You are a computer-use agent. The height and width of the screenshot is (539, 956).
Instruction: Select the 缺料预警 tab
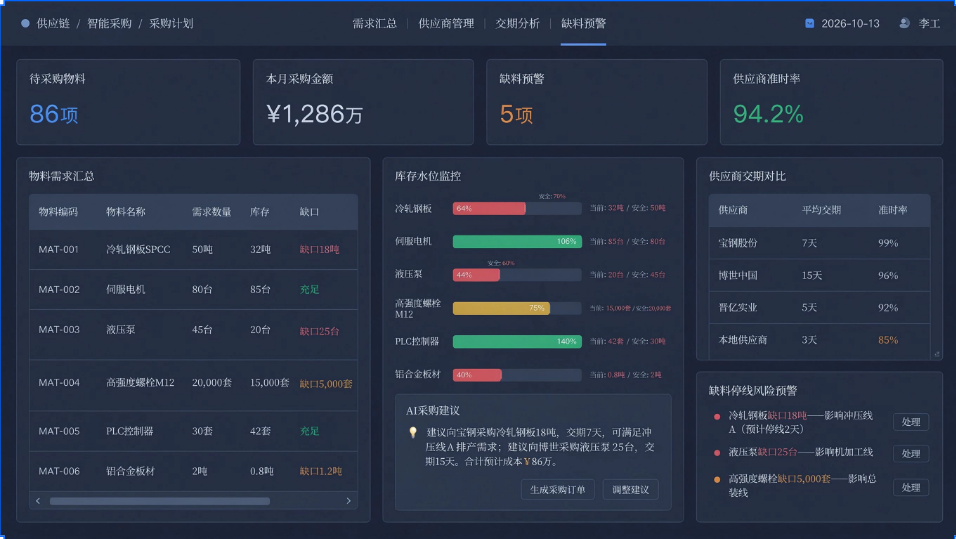click(x=583, y=23)
